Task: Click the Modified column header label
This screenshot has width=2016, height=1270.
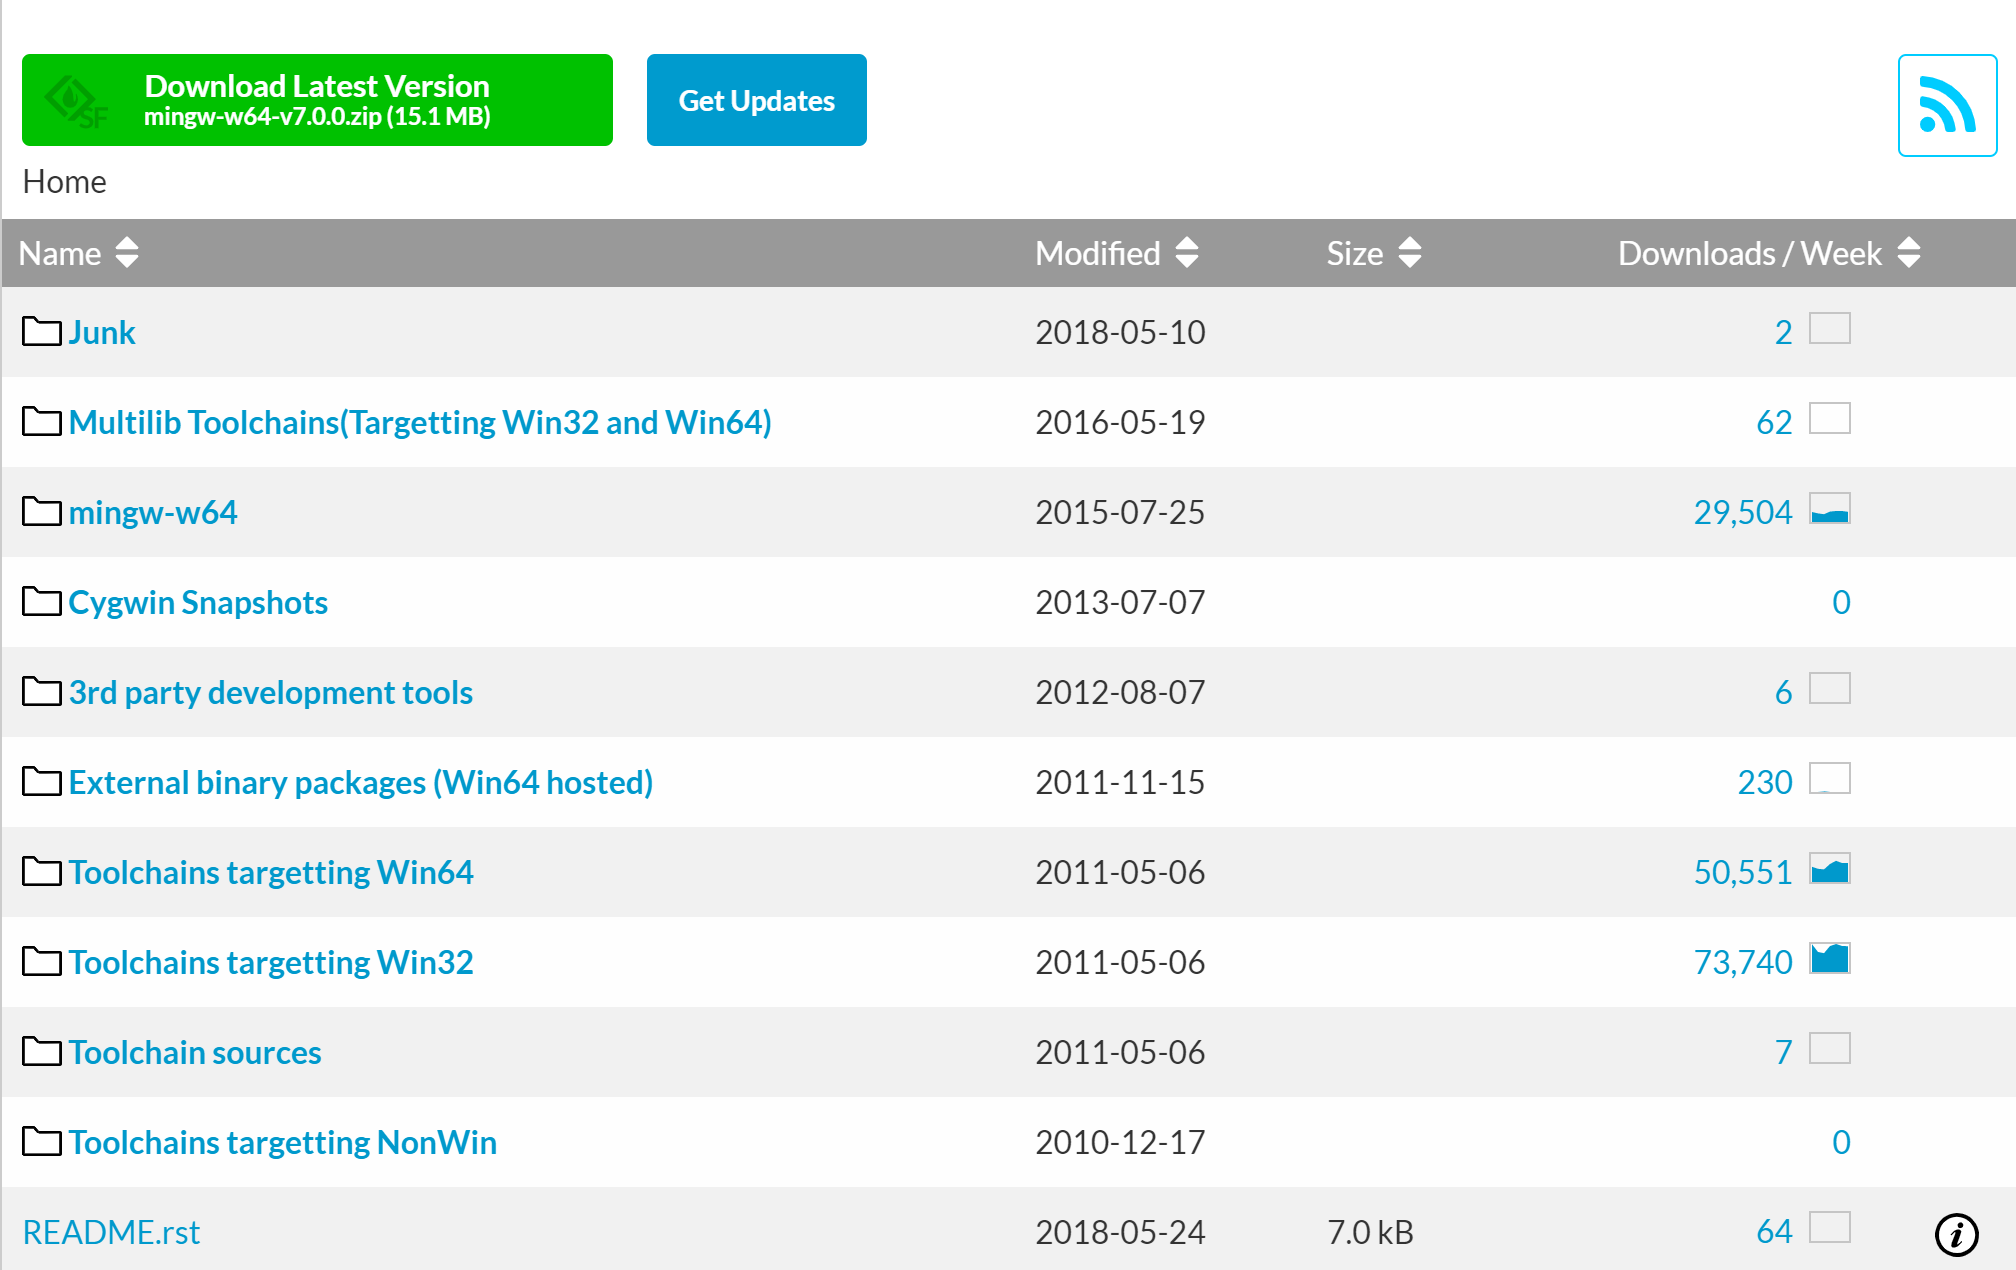Action: click(x=1098, y=253)
